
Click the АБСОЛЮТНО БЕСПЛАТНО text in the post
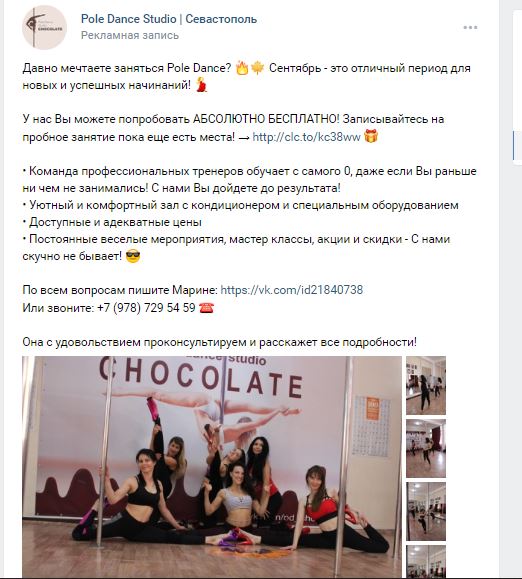[x=265, y=119]
